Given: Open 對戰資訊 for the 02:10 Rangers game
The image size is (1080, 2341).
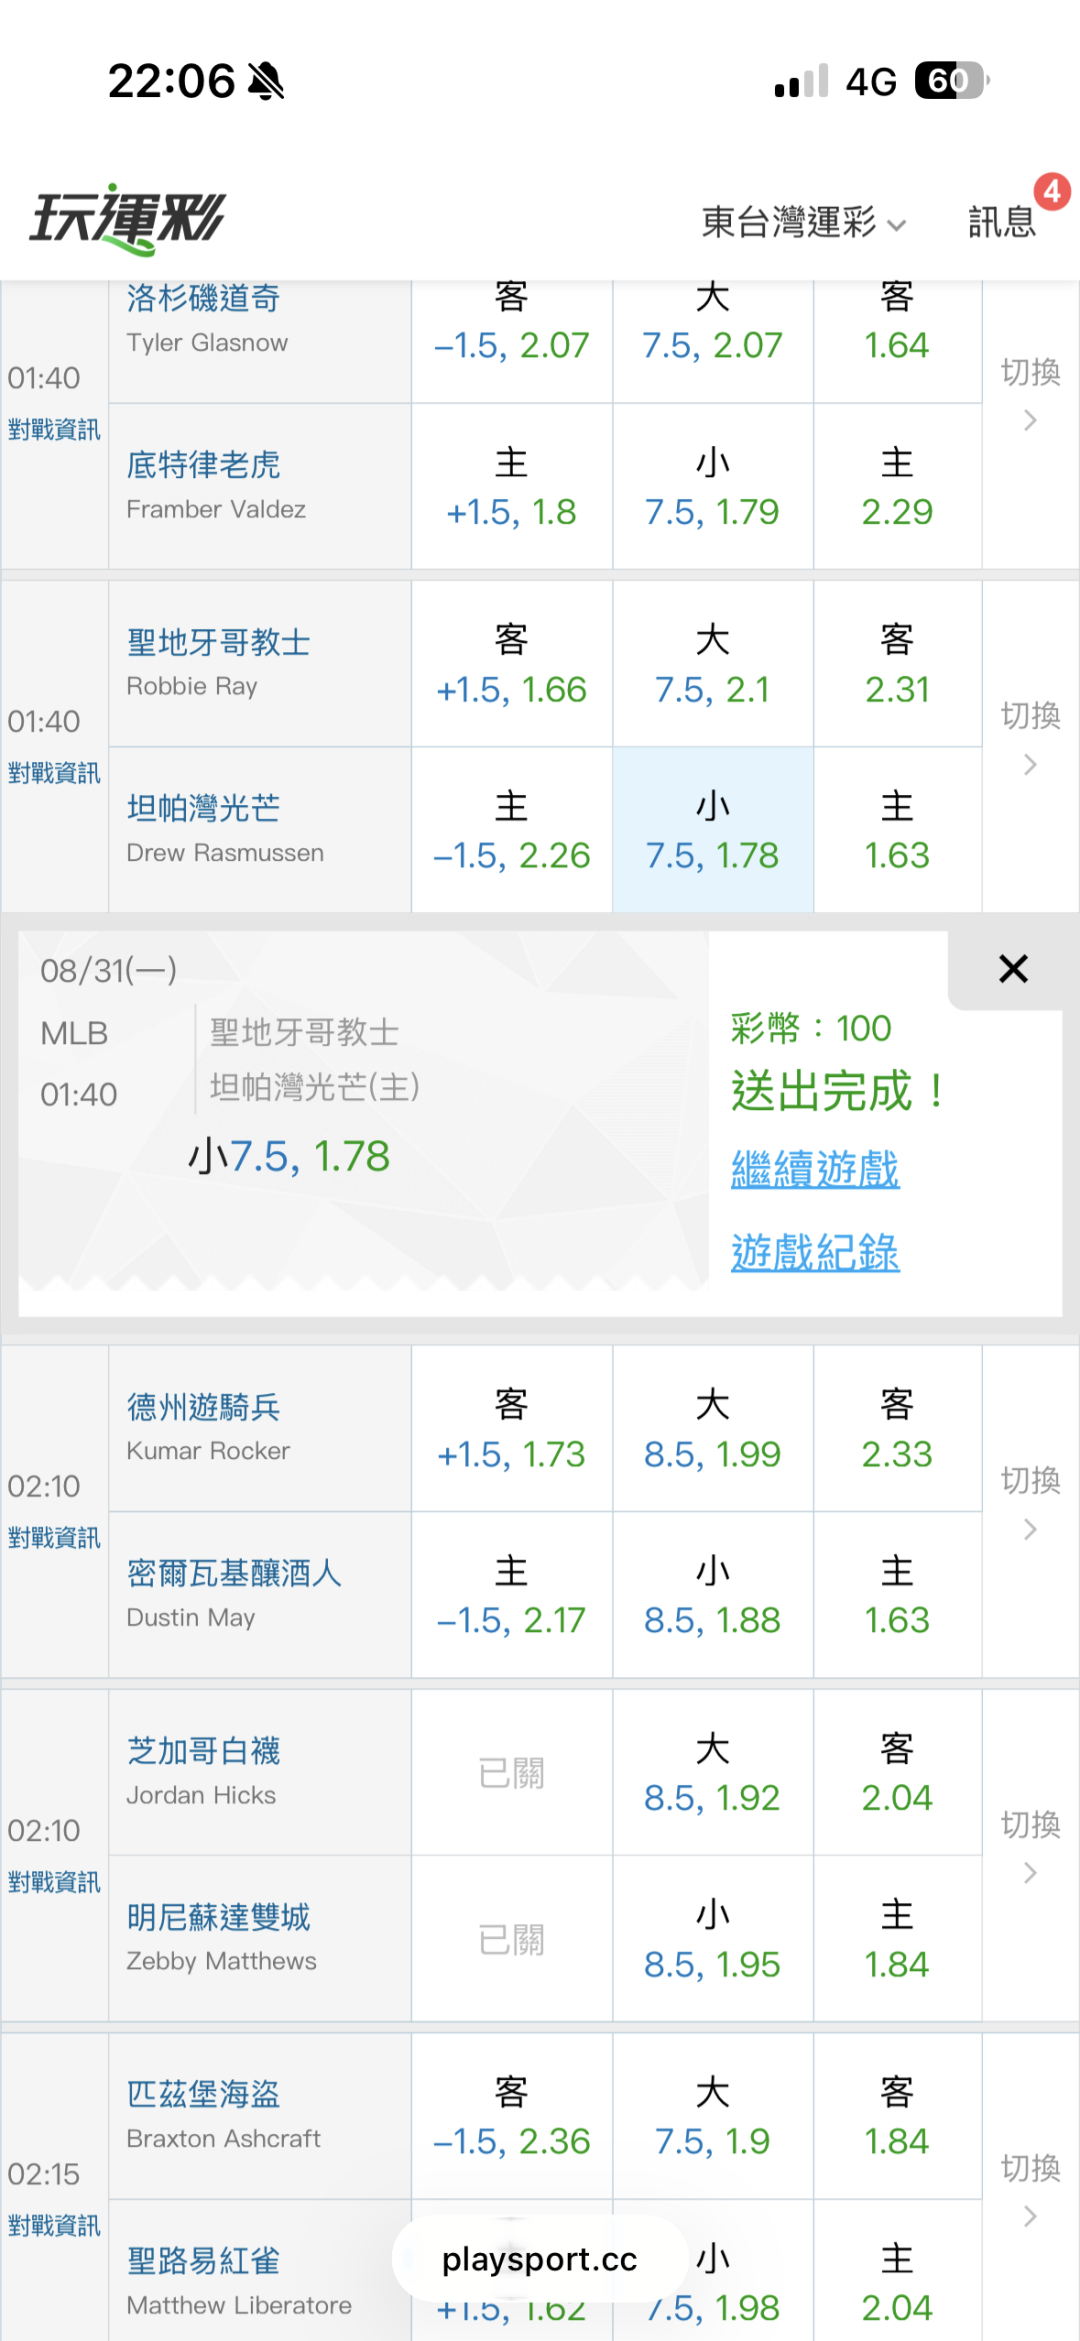Looking at the screenshot, I should point(54,1538).
